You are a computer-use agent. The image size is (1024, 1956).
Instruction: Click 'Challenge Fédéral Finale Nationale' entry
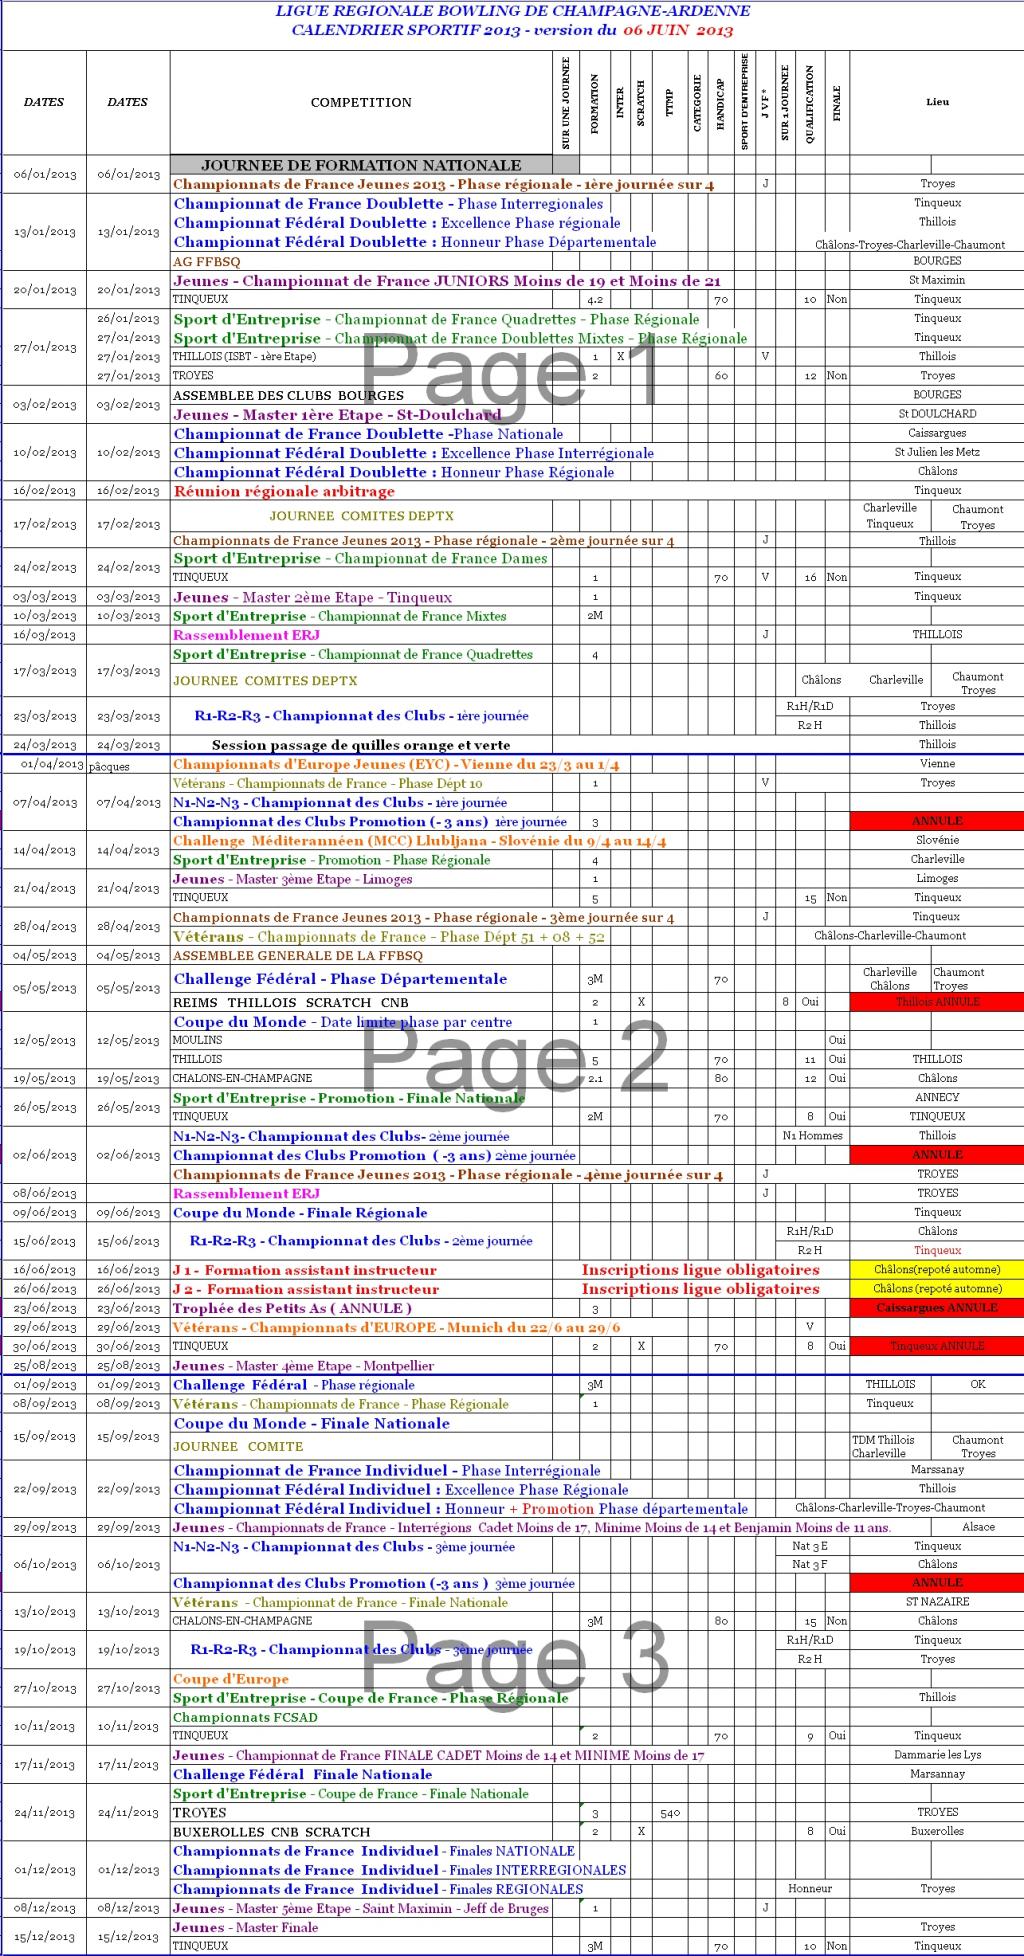(302, 1774)
